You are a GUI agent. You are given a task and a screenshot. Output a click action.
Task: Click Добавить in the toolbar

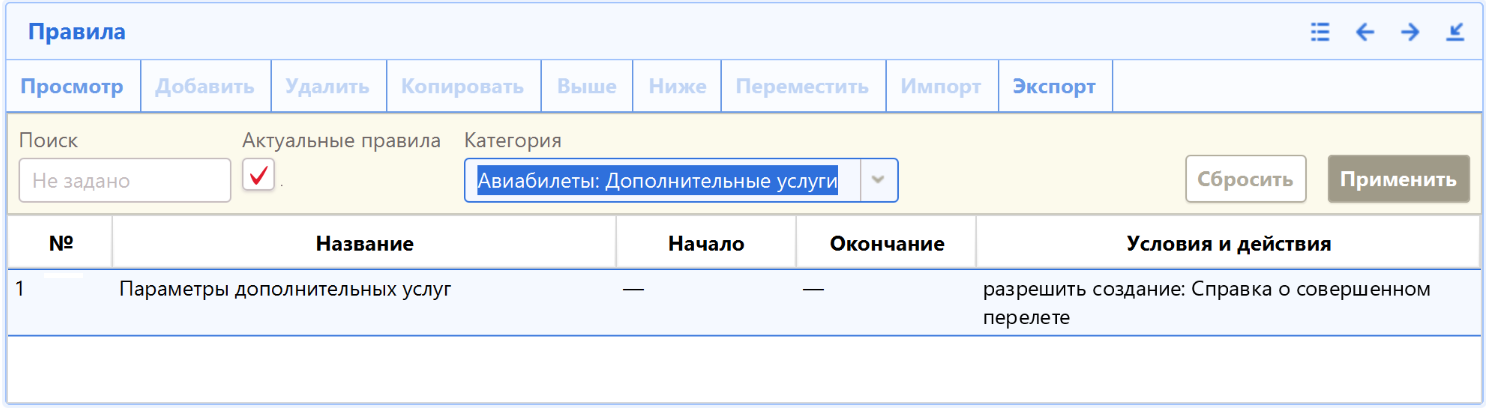click(205, 87)
